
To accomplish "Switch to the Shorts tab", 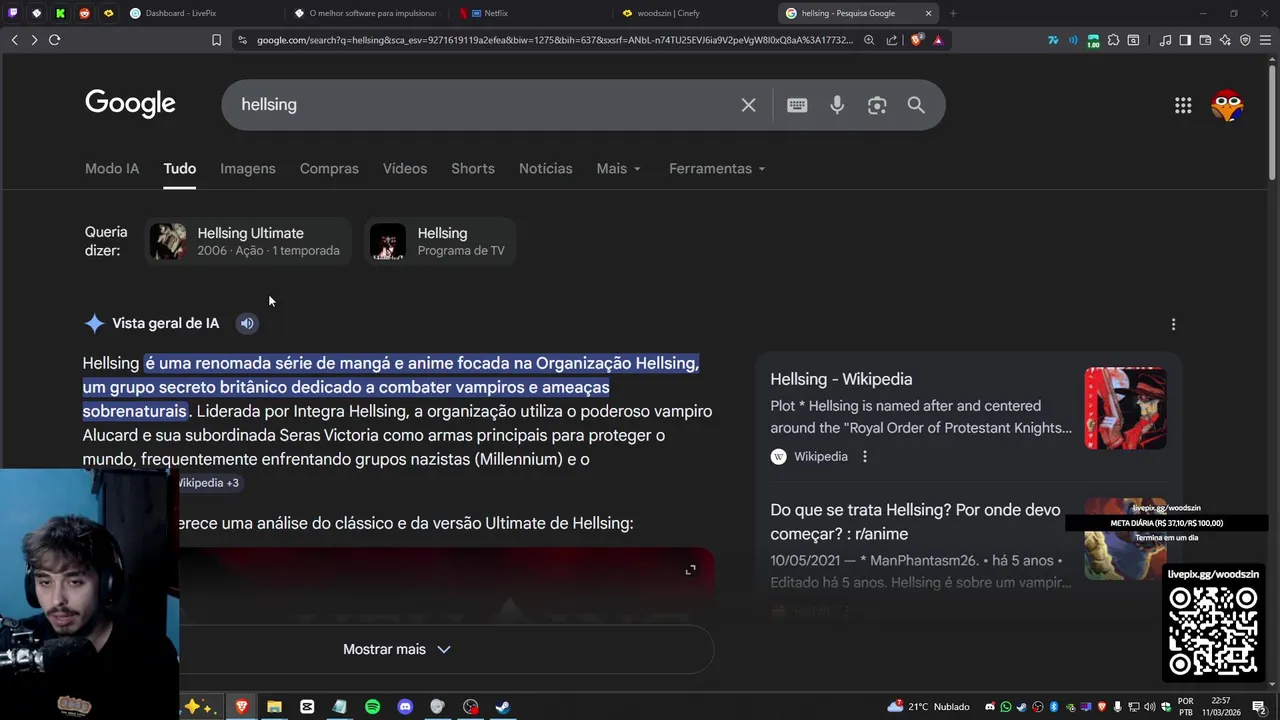I will coord(473,168).
